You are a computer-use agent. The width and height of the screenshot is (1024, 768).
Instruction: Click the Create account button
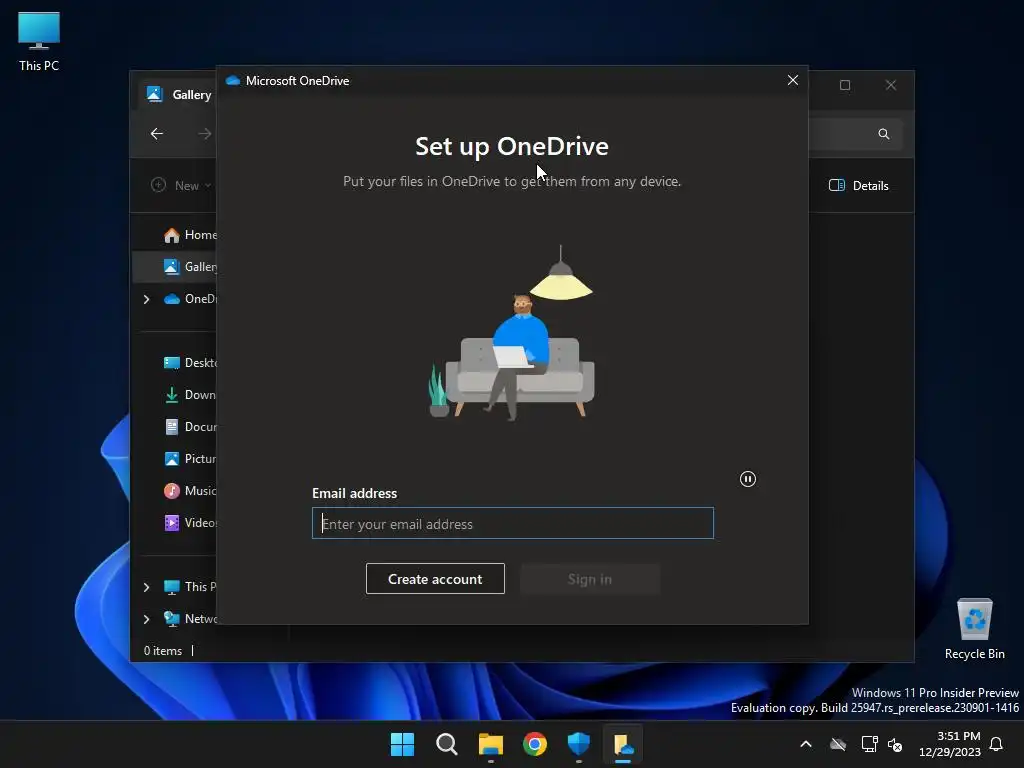point(435,579)
